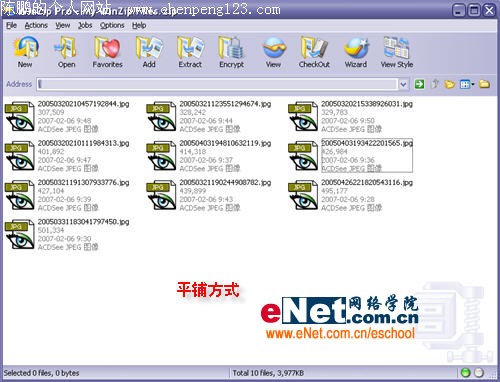Click file name 20050321123551294674.jpg
The width and height of the screenshot is (500, 382).
point(225,104)
